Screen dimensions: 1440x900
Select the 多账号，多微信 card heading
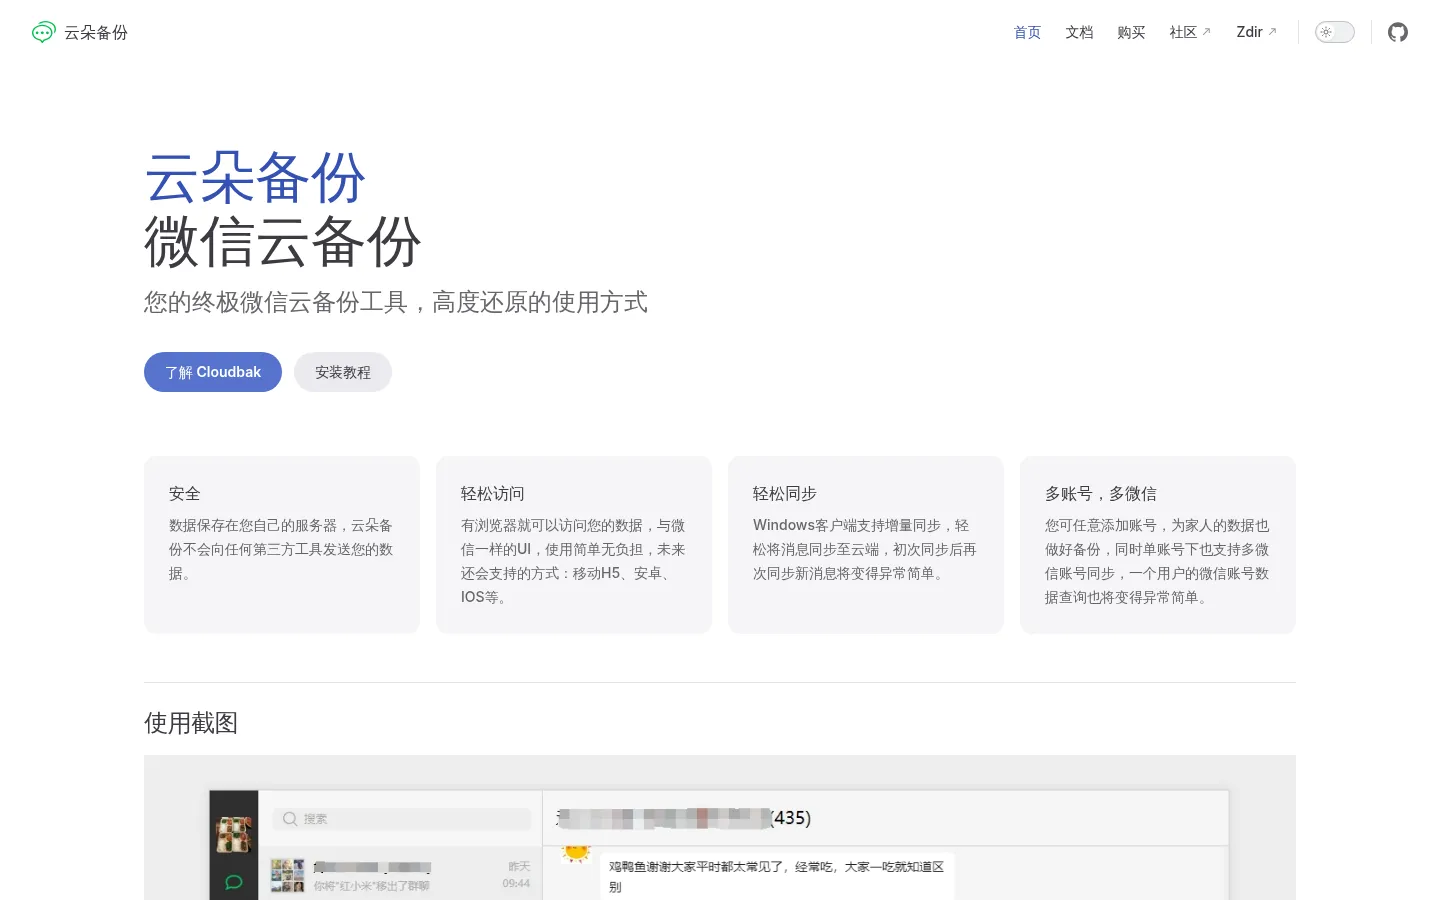tap(1101, 493)
